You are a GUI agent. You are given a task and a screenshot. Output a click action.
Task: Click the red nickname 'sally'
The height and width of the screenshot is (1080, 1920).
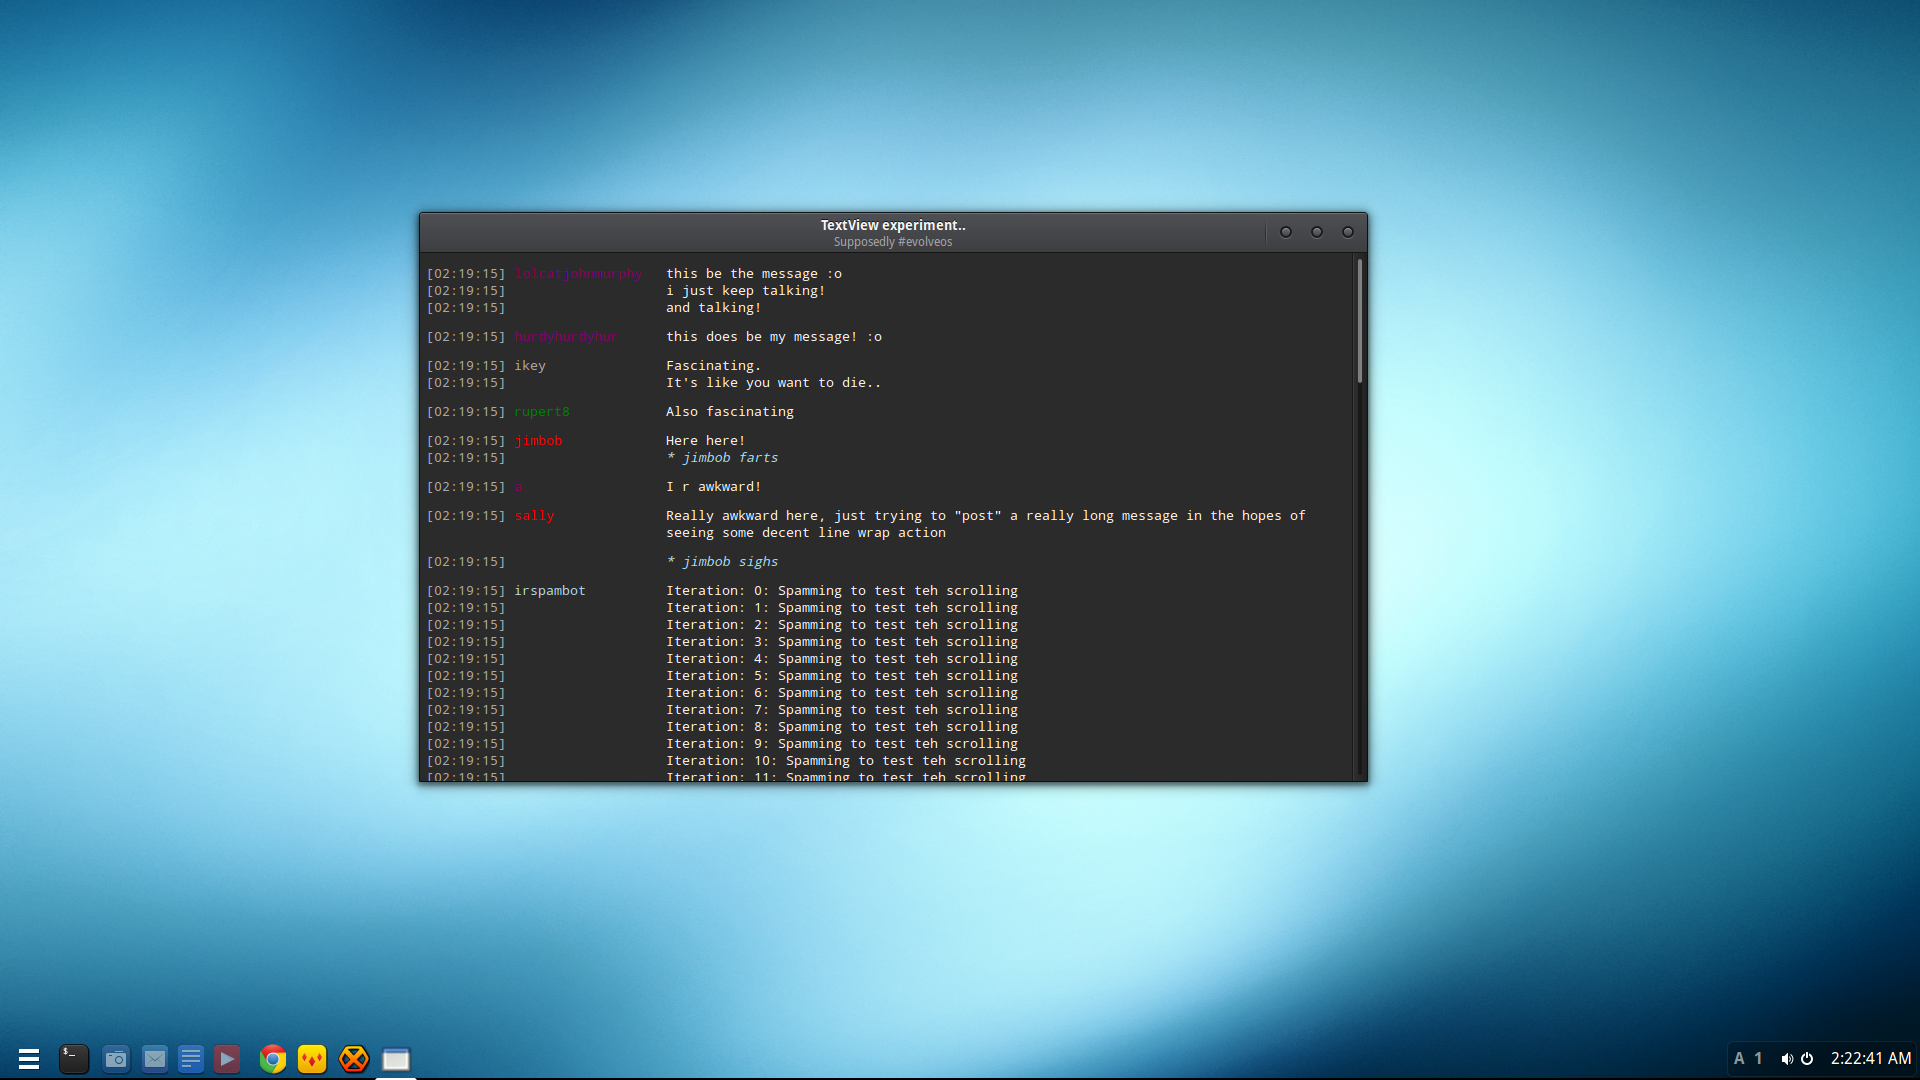[534, 516]
